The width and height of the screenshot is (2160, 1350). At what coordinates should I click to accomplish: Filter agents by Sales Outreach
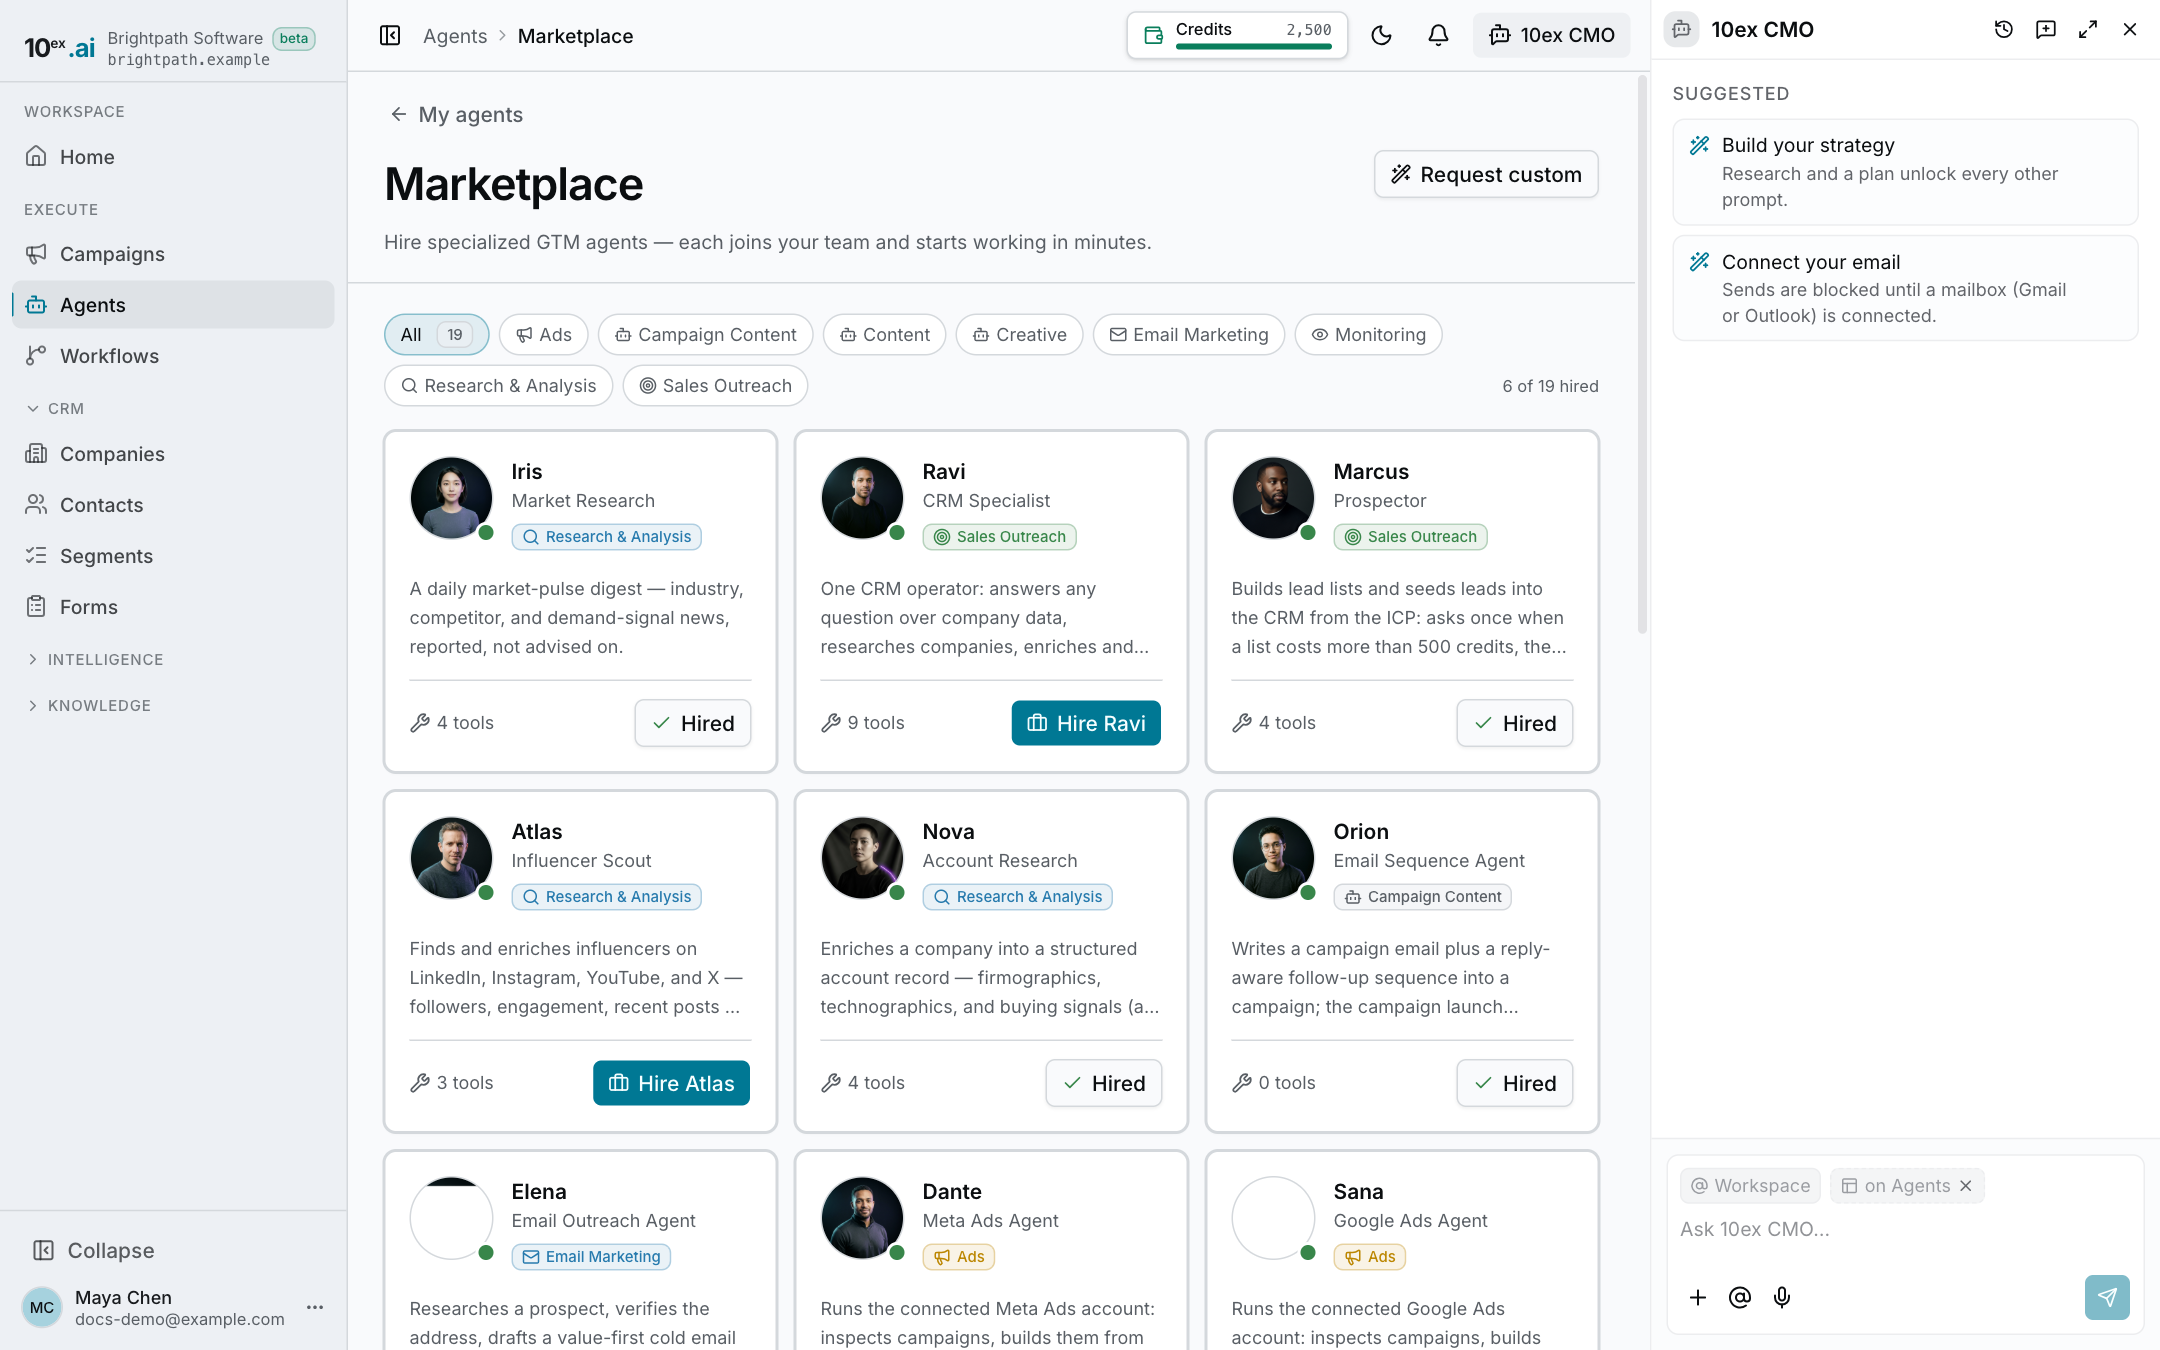click(x=715, y=386)
